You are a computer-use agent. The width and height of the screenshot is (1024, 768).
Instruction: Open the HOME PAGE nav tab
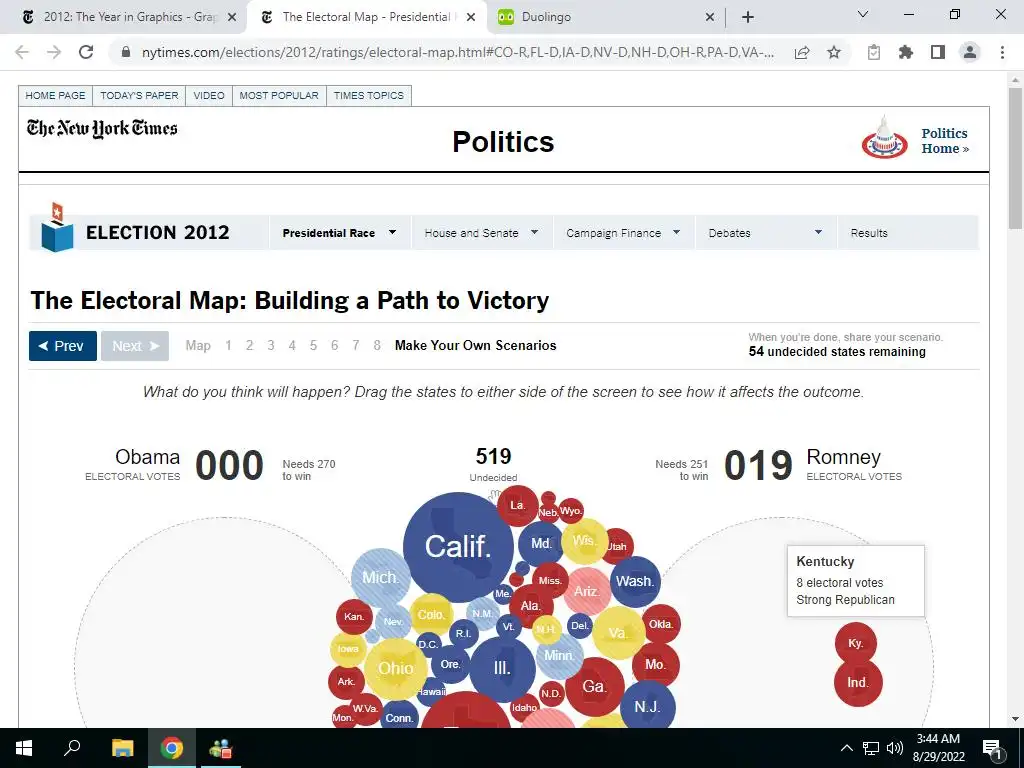[56, 95]
